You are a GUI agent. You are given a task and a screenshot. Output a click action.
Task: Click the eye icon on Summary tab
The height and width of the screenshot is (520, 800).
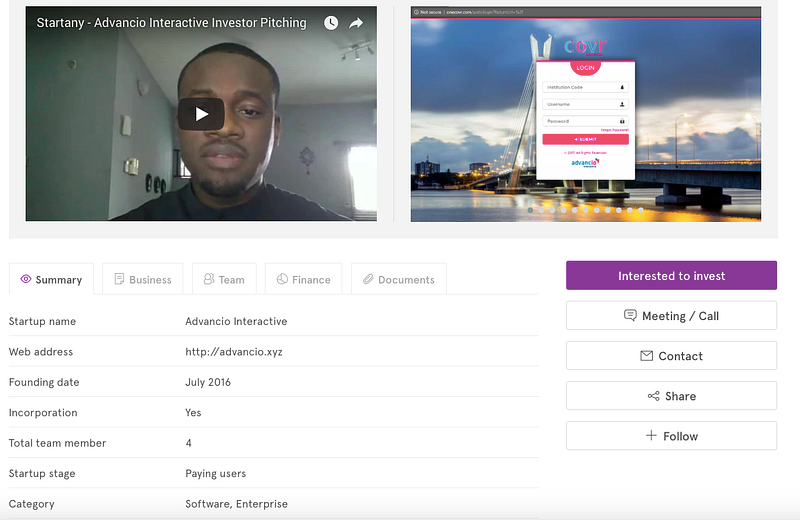click(x=26, y=279)
